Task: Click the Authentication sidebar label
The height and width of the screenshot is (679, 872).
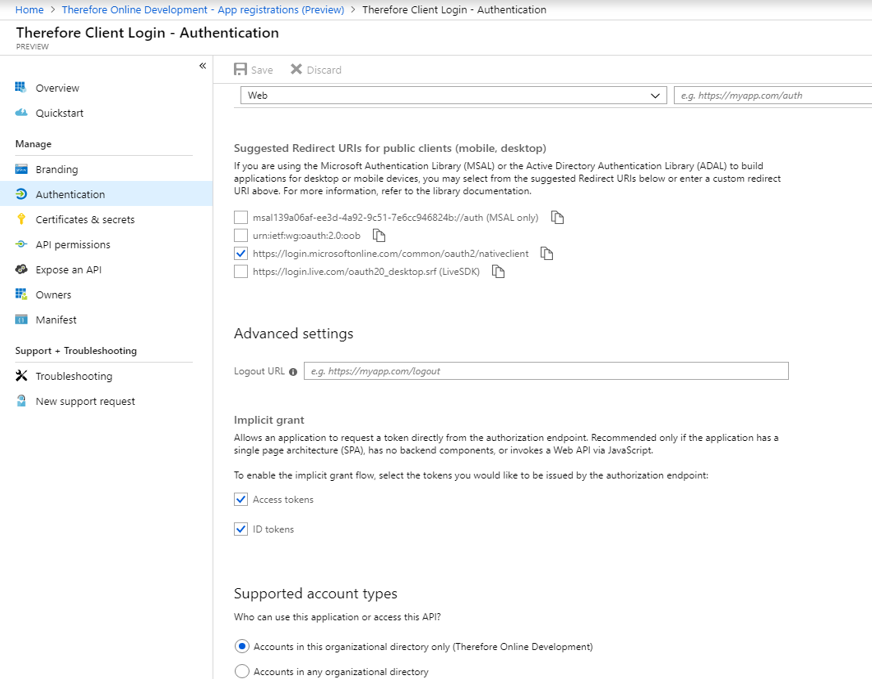Action: coord(70,194)
